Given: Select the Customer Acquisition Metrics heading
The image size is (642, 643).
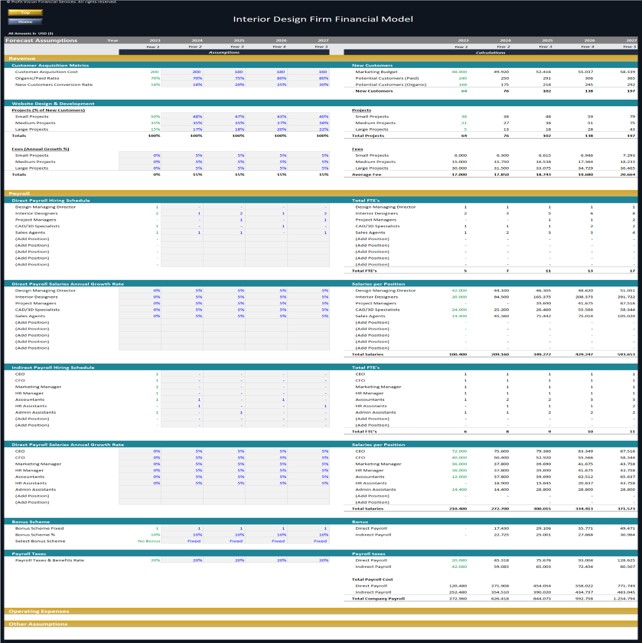Looking at the screenshot, I should click(x=50, y=65).
